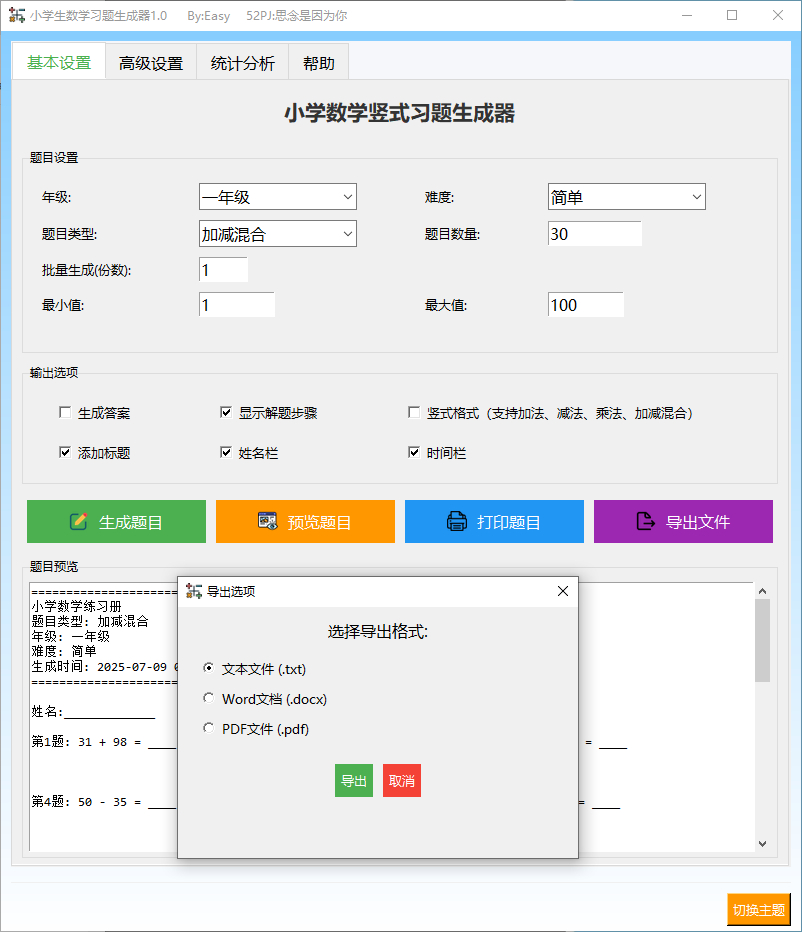Close the 导出选项 dialog with X

pyautogui.click(x=563, y=591)
